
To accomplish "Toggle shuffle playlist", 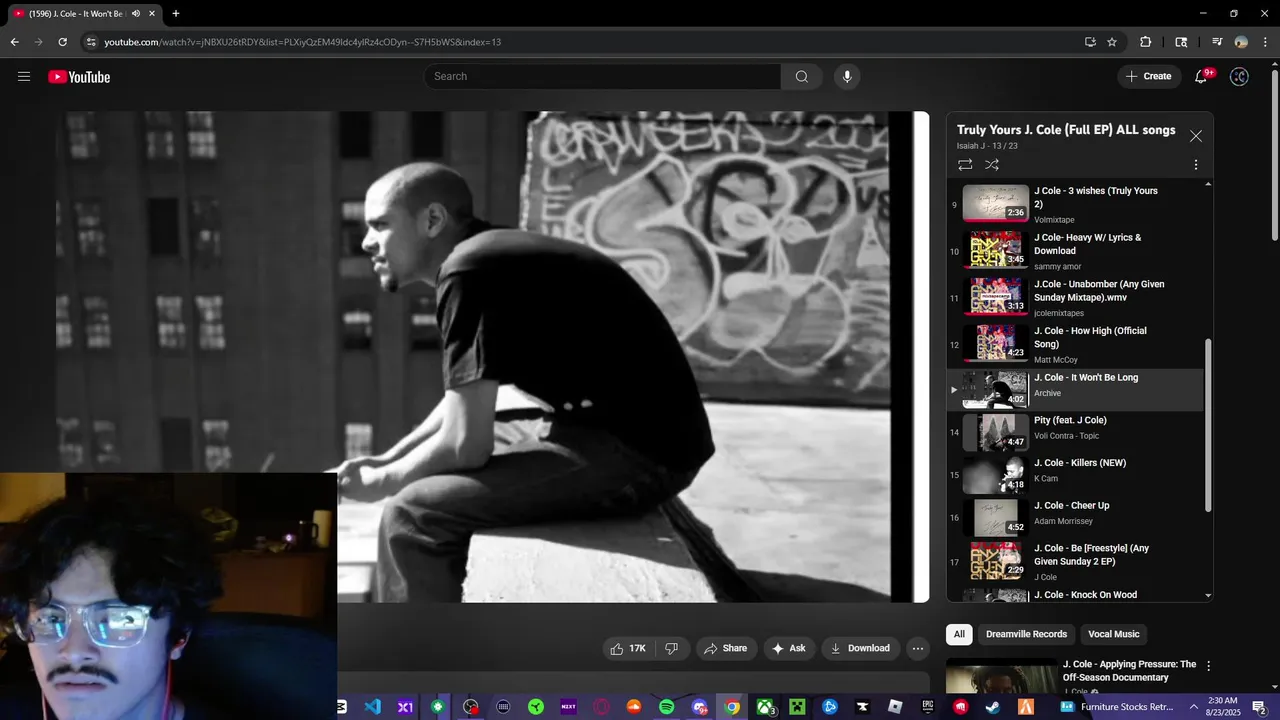I will click(x=992, y=165).
